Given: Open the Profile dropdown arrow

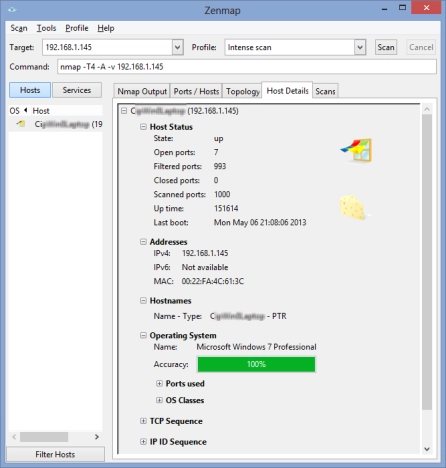Looking at the screenshot, I should pyautogui.click(x=360, y=47).
